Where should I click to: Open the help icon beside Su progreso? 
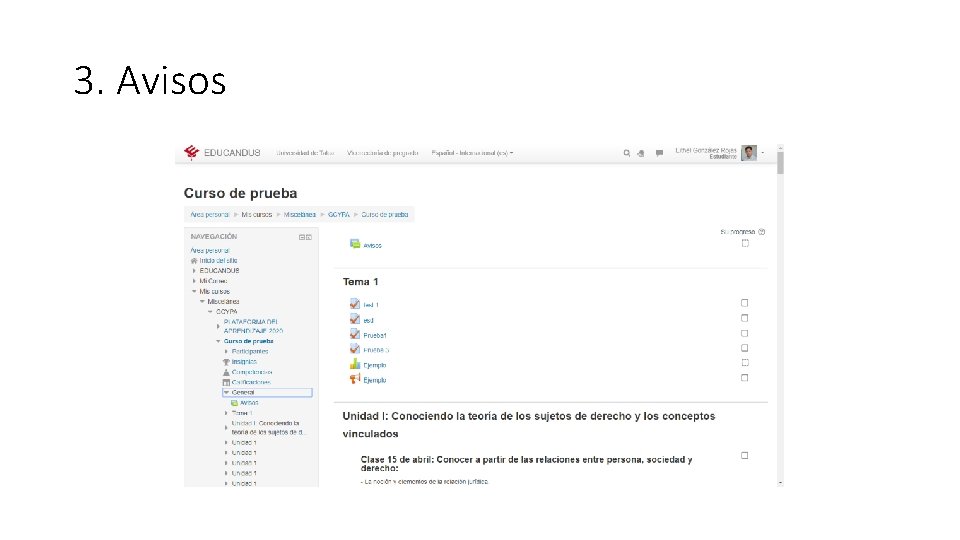coord(762,232)
